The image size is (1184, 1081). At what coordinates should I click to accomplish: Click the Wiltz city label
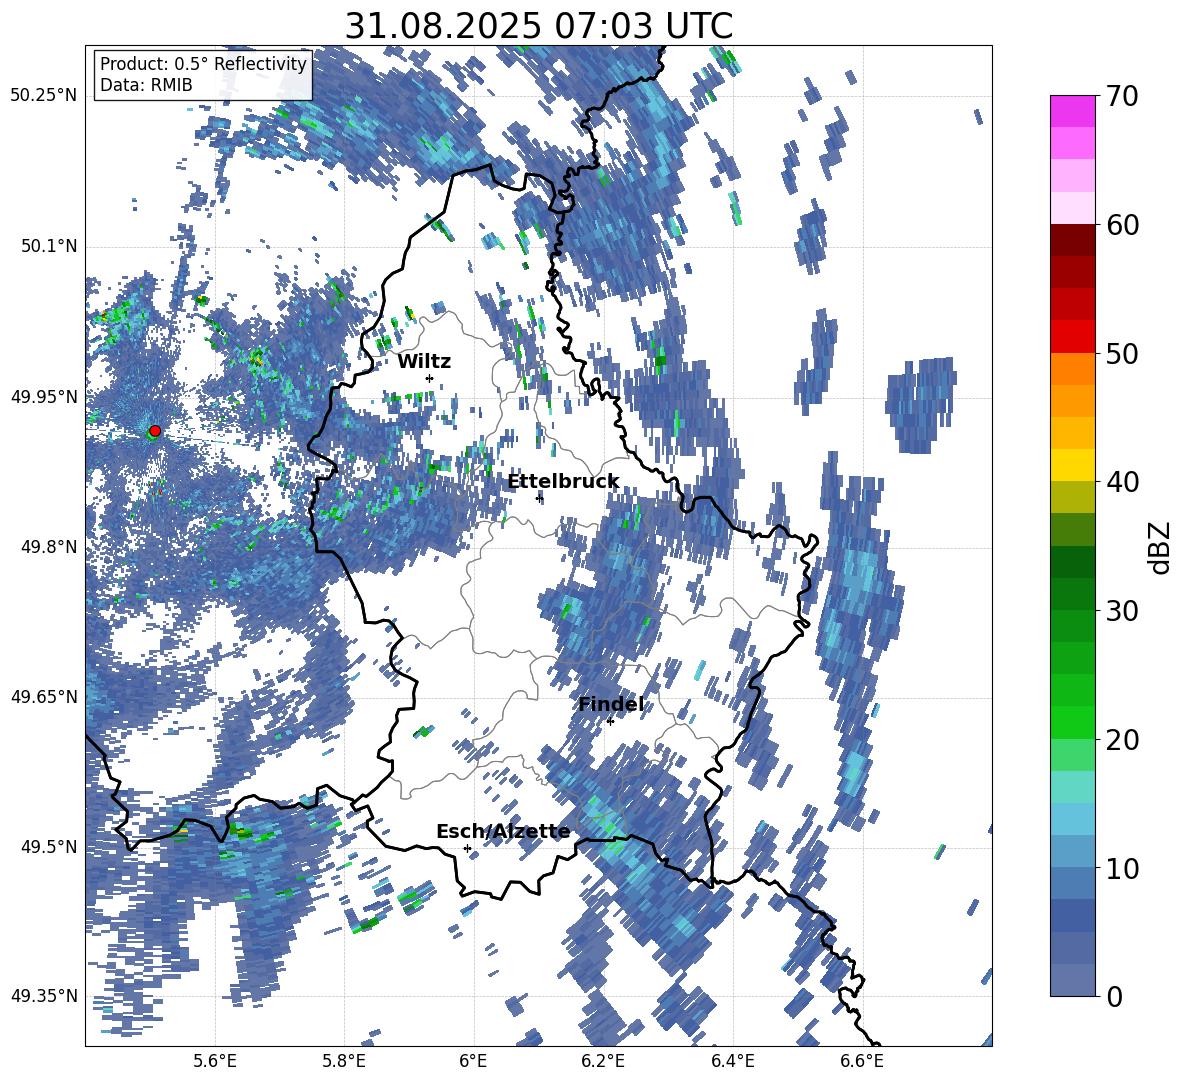coord(424,362)
